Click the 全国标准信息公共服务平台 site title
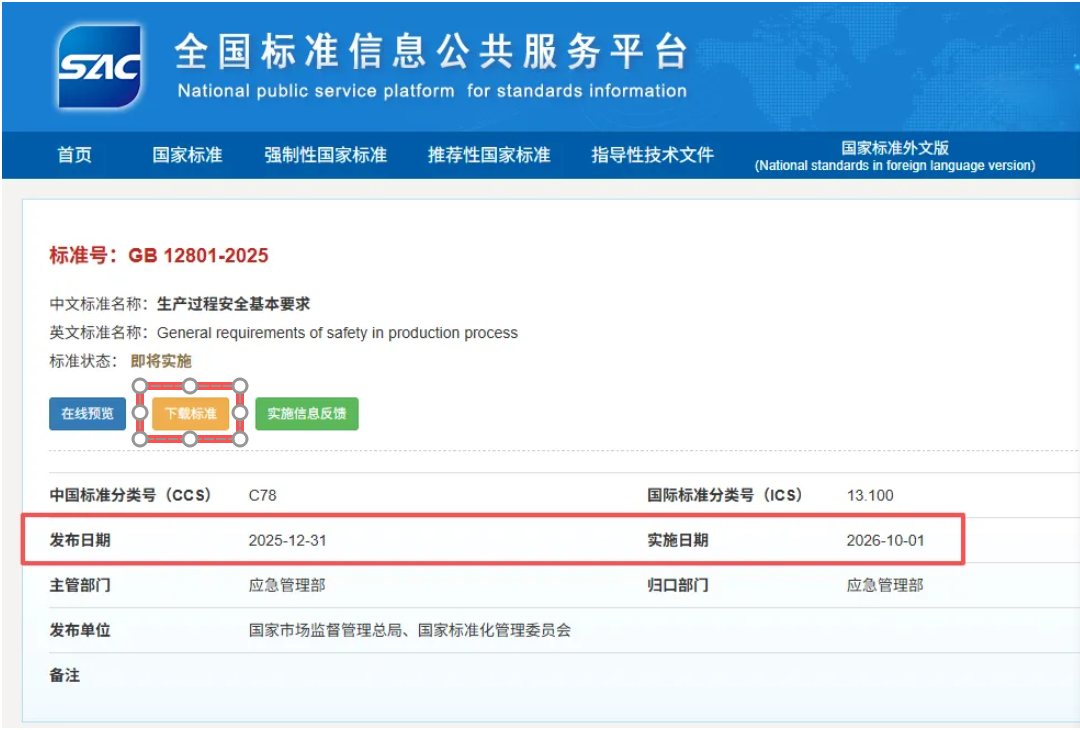1080x730 pixels. [431, 52]
